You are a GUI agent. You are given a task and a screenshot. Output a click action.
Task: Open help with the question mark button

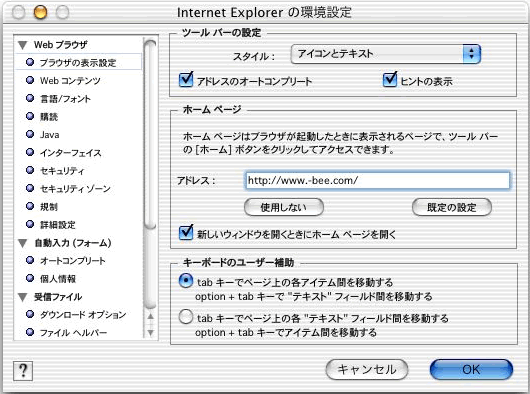(x=23, y=371)
